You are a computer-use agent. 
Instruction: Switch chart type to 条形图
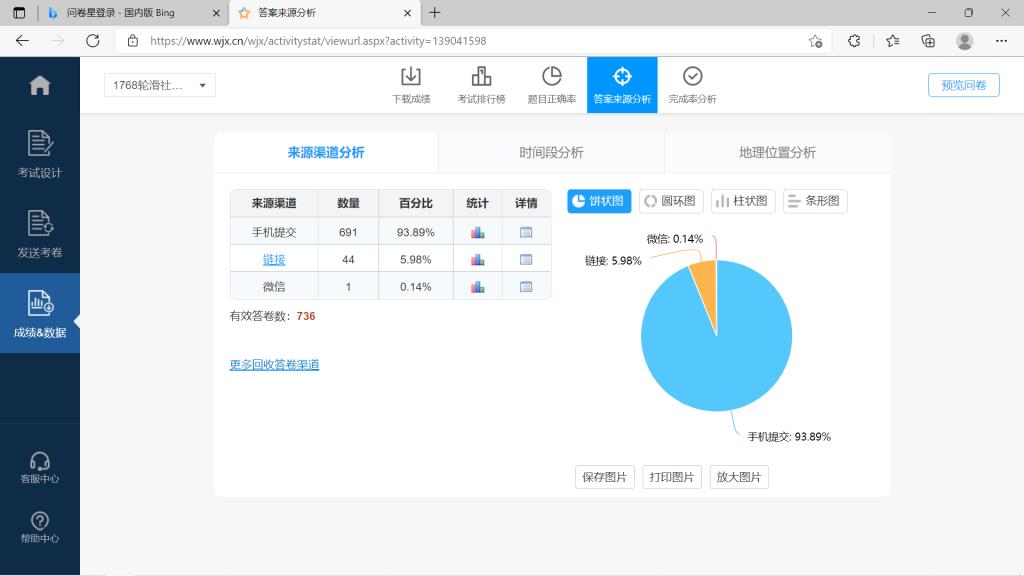[815, 201]
